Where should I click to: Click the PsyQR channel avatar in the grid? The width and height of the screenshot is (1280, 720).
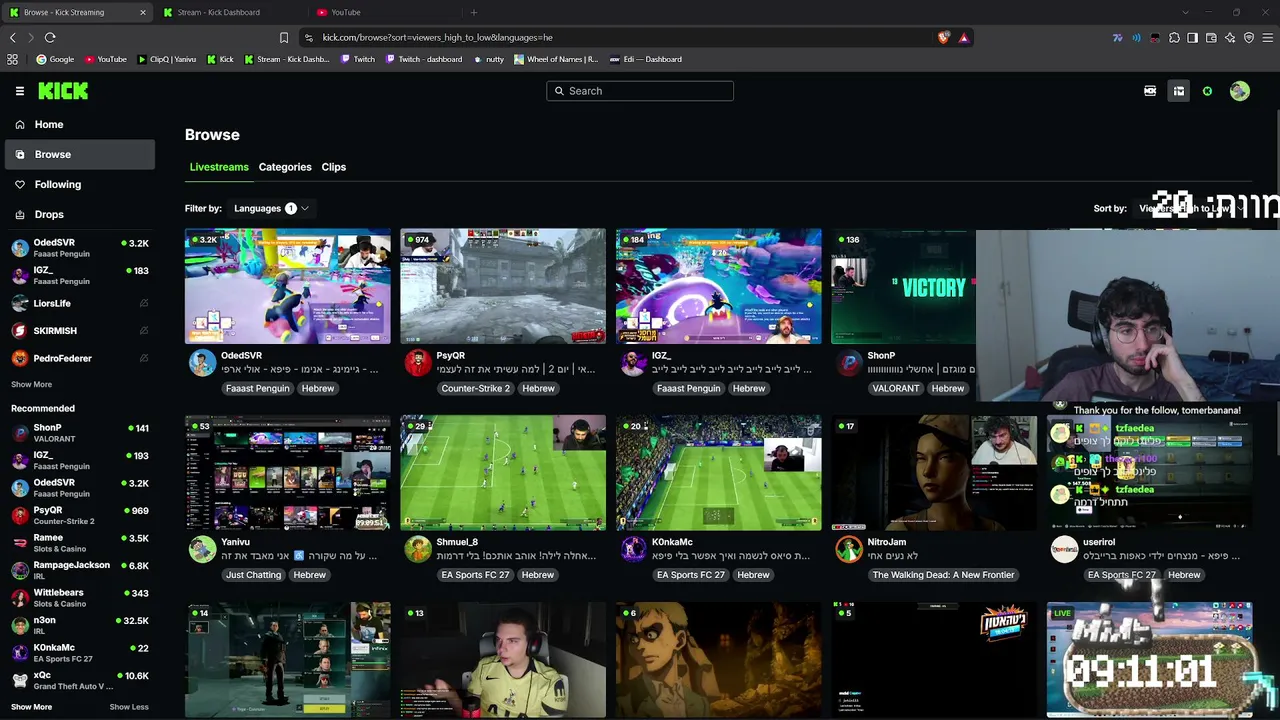point(418,364)
